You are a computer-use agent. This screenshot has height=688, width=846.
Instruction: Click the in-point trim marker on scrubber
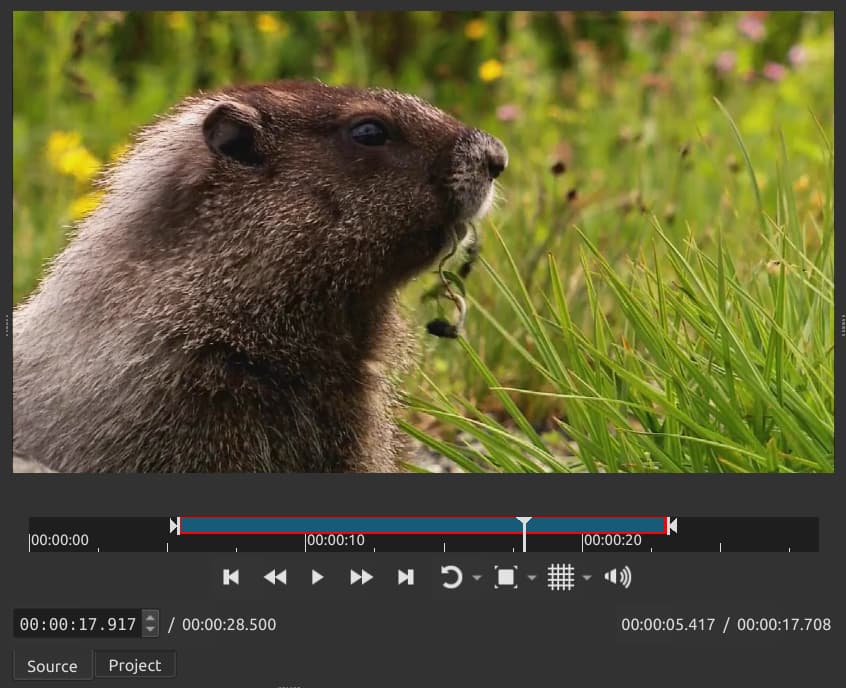(174, 525)
